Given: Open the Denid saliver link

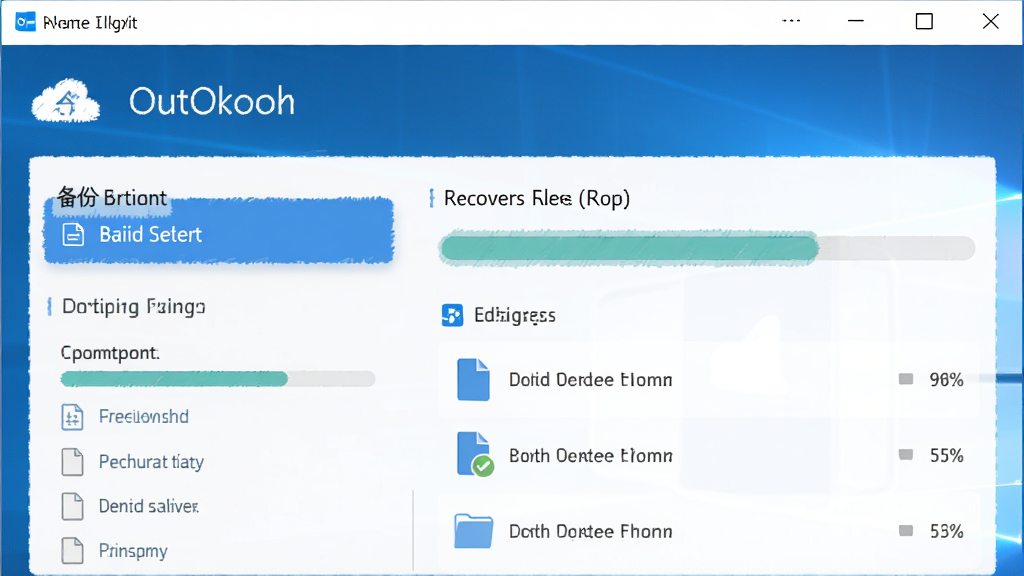Looking at the screenshot, I should tap(149, 506).
